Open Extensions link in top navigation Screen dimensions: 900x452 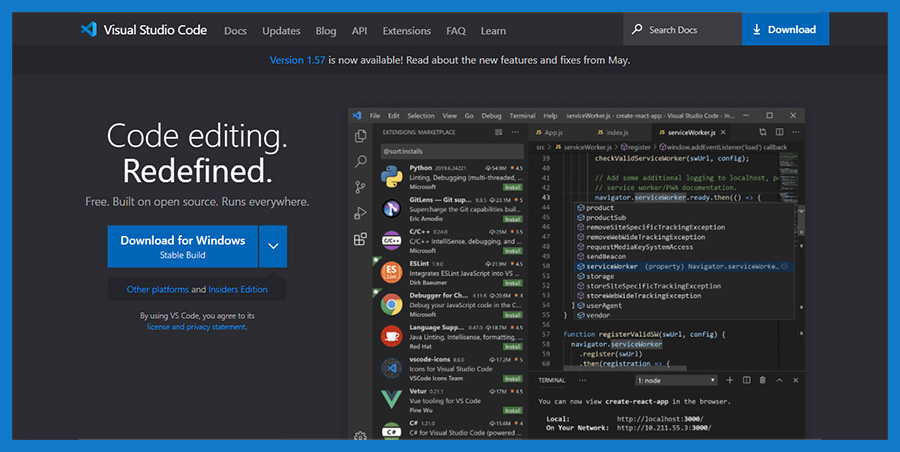tap(406, 30)
